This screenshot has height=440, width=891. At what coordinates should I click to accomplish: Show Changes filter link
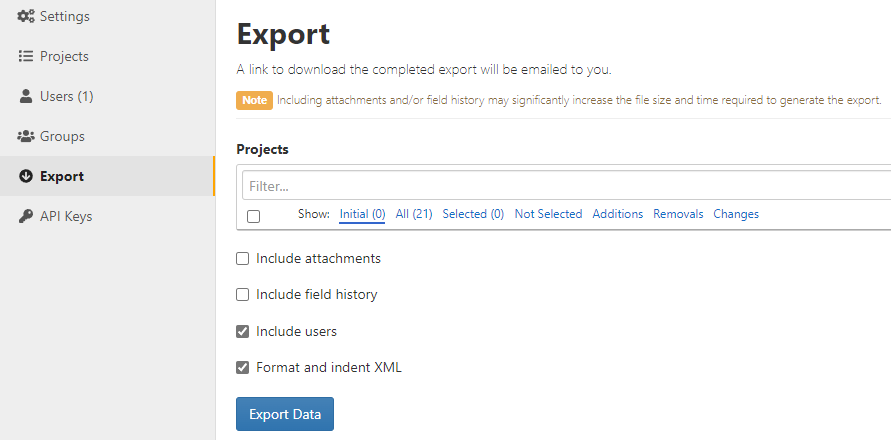[736, 214]
